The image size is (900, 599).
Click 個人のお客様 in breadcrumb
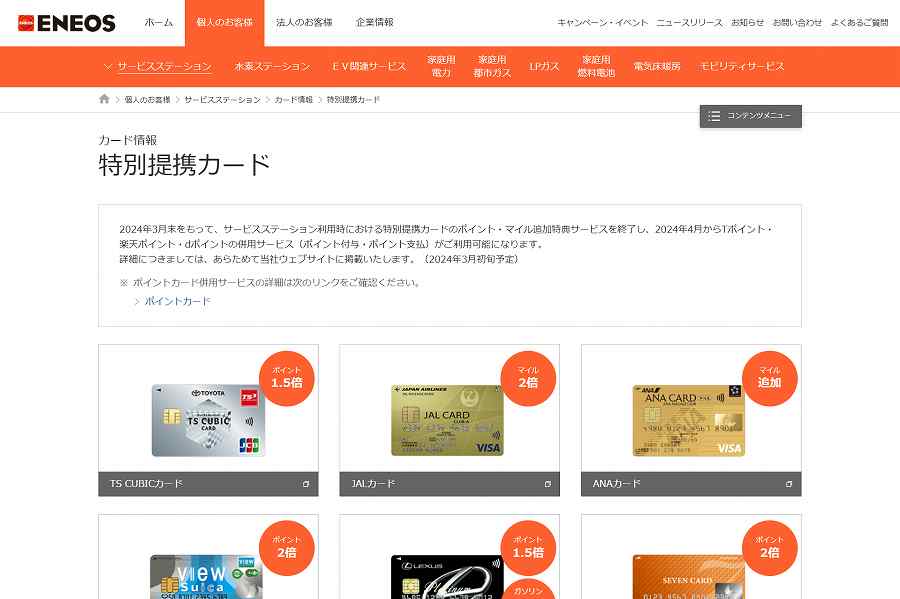click(x=148, y=100)
